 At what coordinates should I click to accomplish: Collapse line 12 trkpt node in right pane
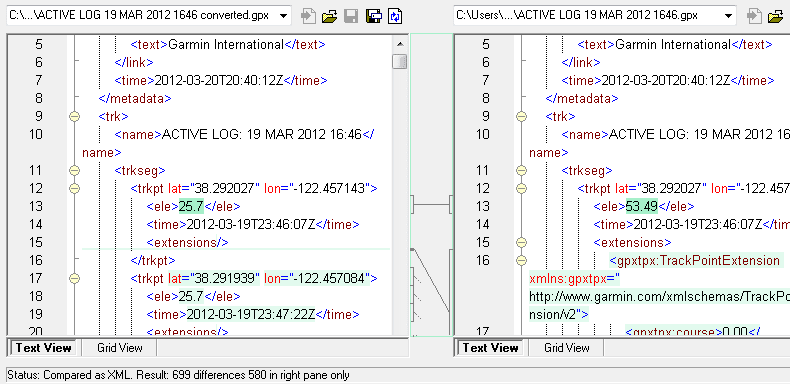tap(521, 188)
